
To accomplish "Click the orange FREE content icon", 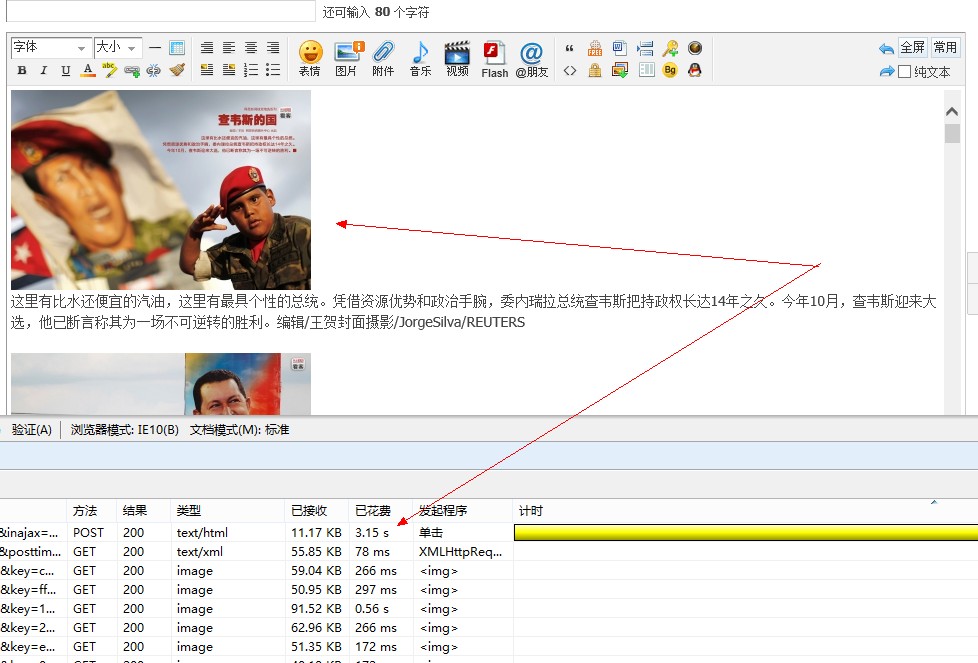I will [595, 48].
